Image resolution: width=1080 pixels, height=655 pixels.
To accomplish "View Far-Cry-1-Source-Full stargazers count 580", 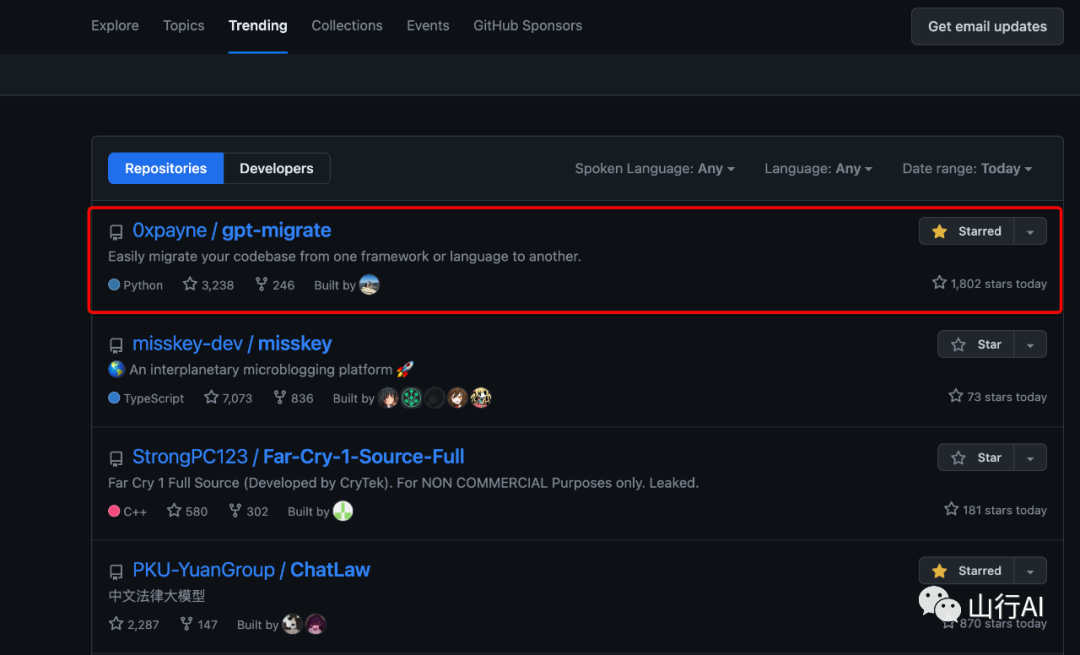I will pyautogui.click(x=187, y=510).
